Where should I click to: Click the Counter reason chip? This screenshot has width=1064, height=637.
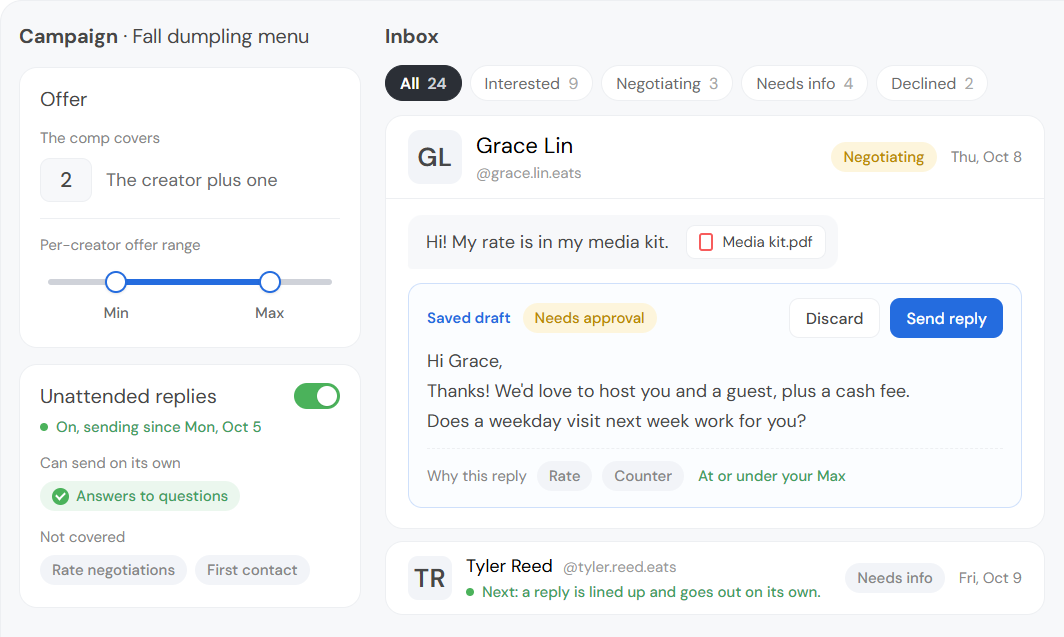[x=643, y=476]
